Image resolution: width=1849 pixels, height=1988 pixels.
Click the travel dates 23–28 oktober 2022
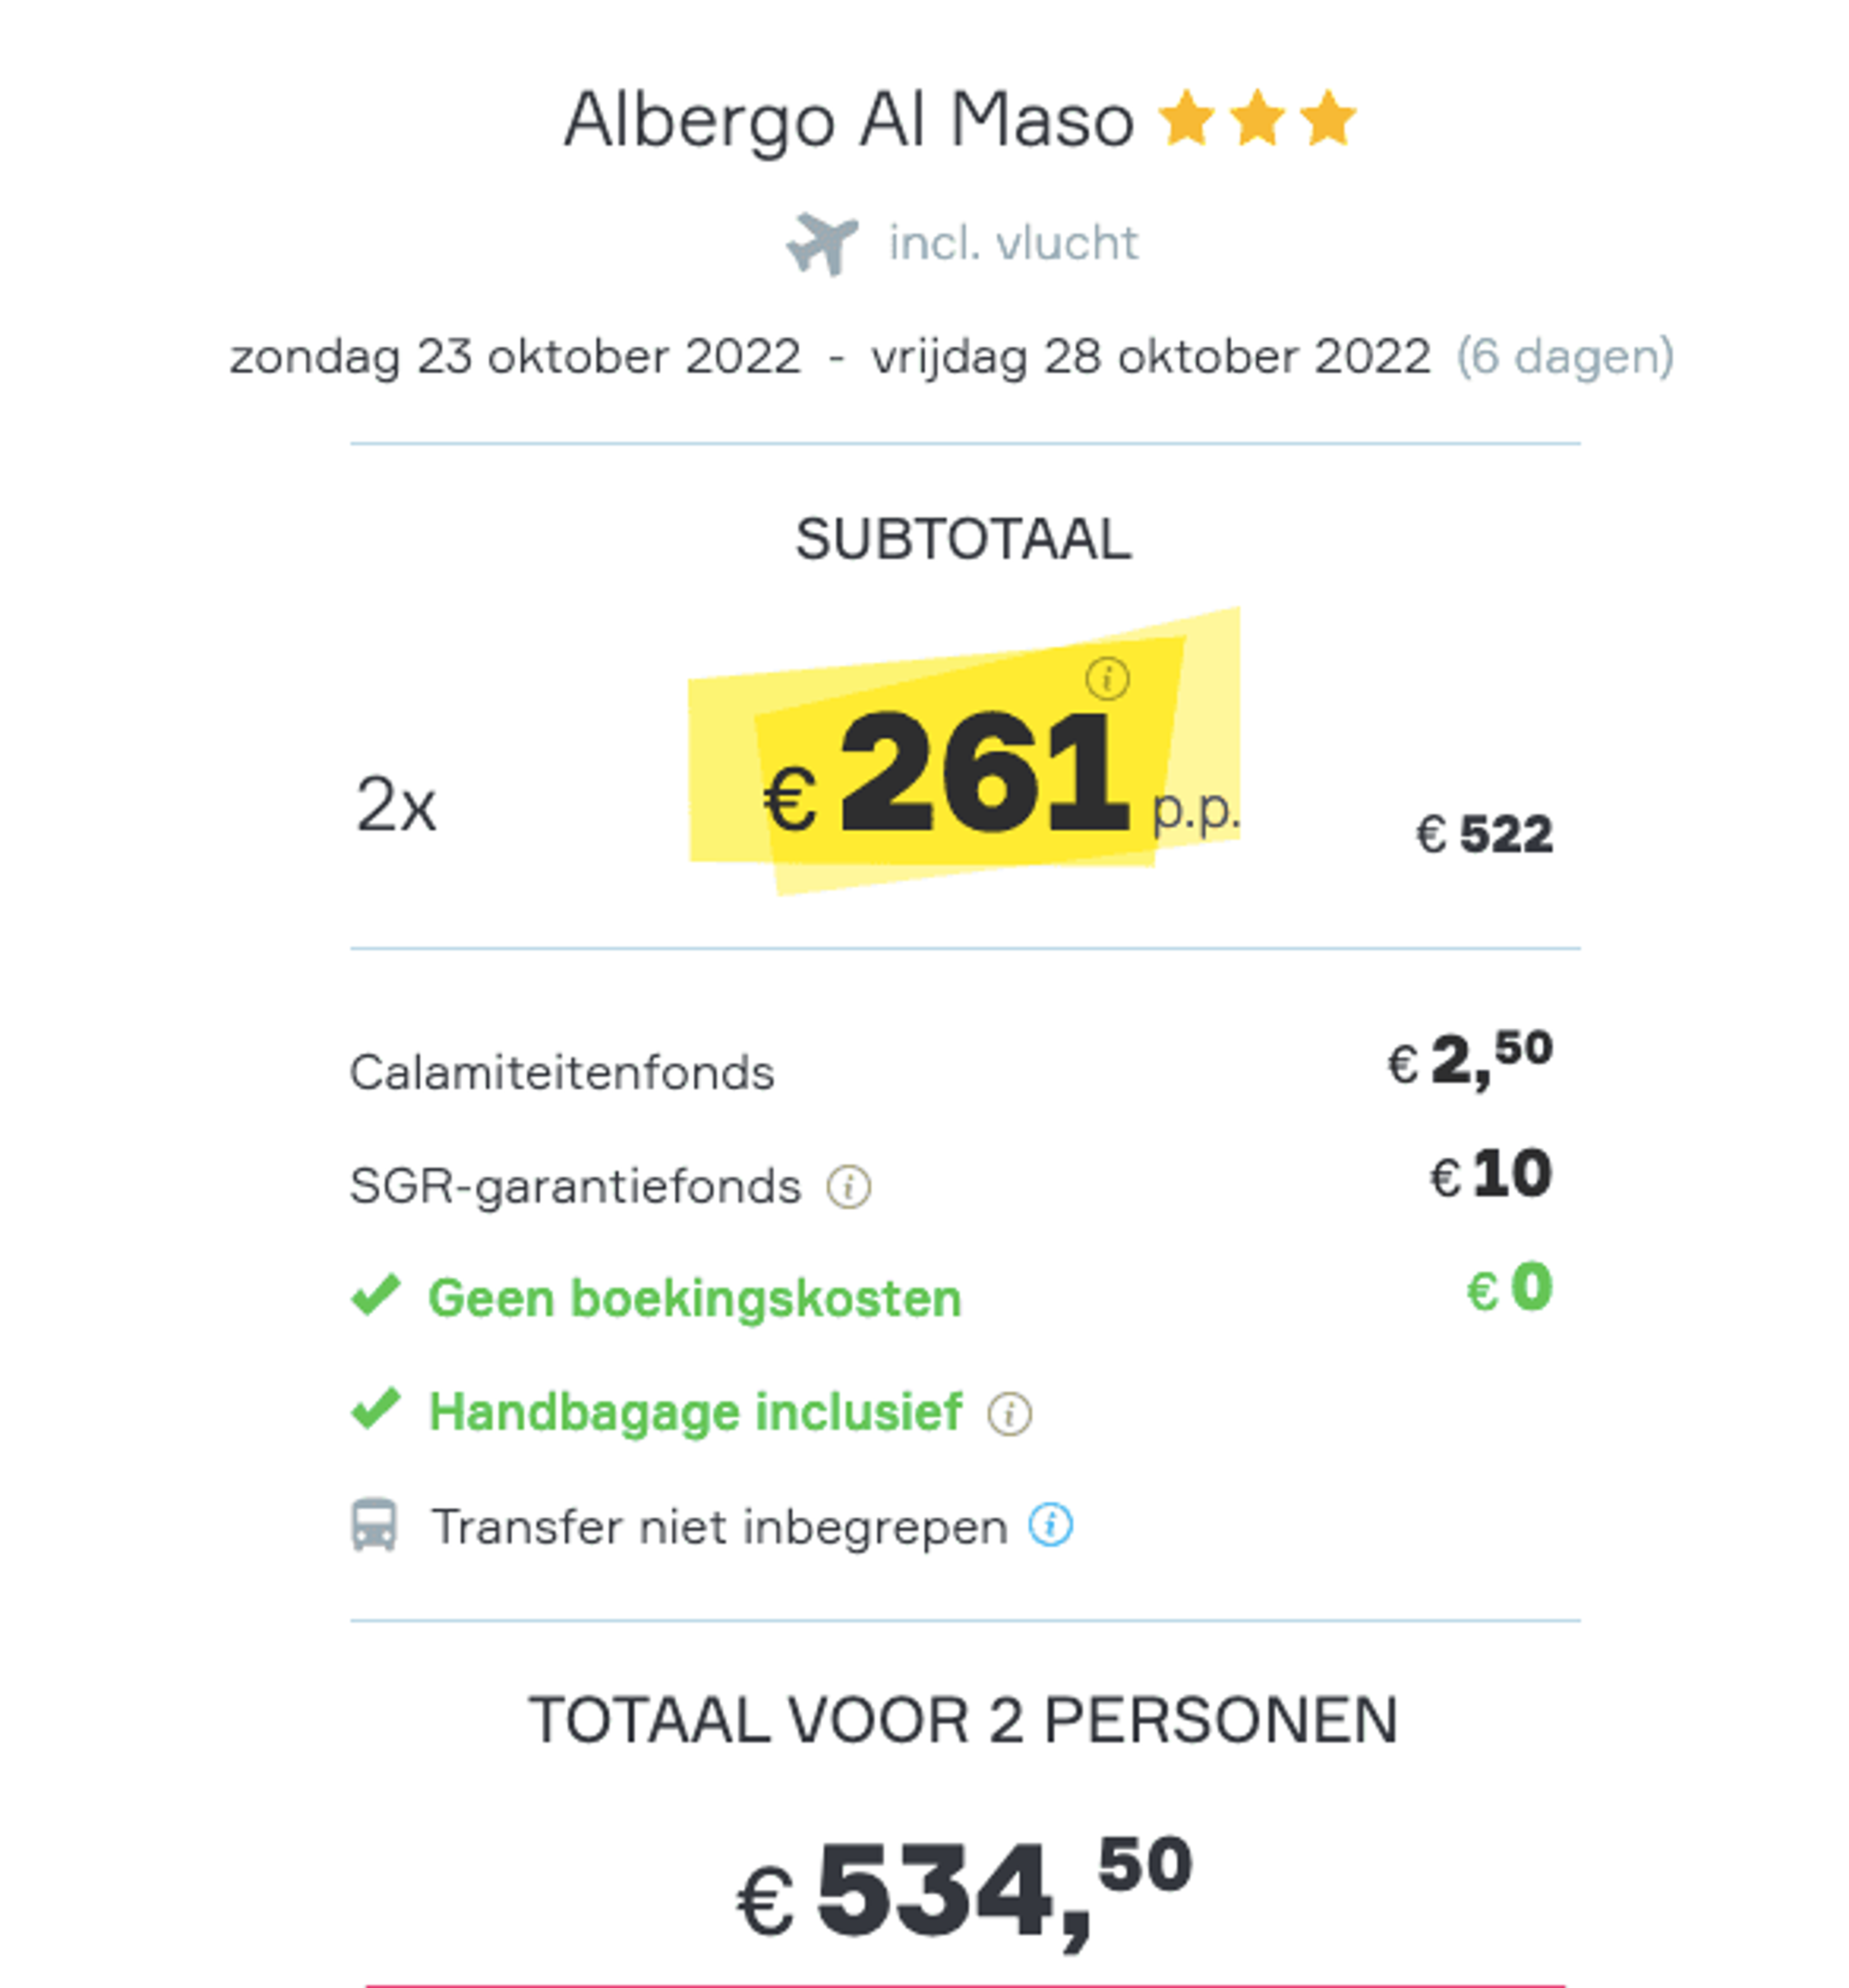pyautogui.click(x=830, y=357)
